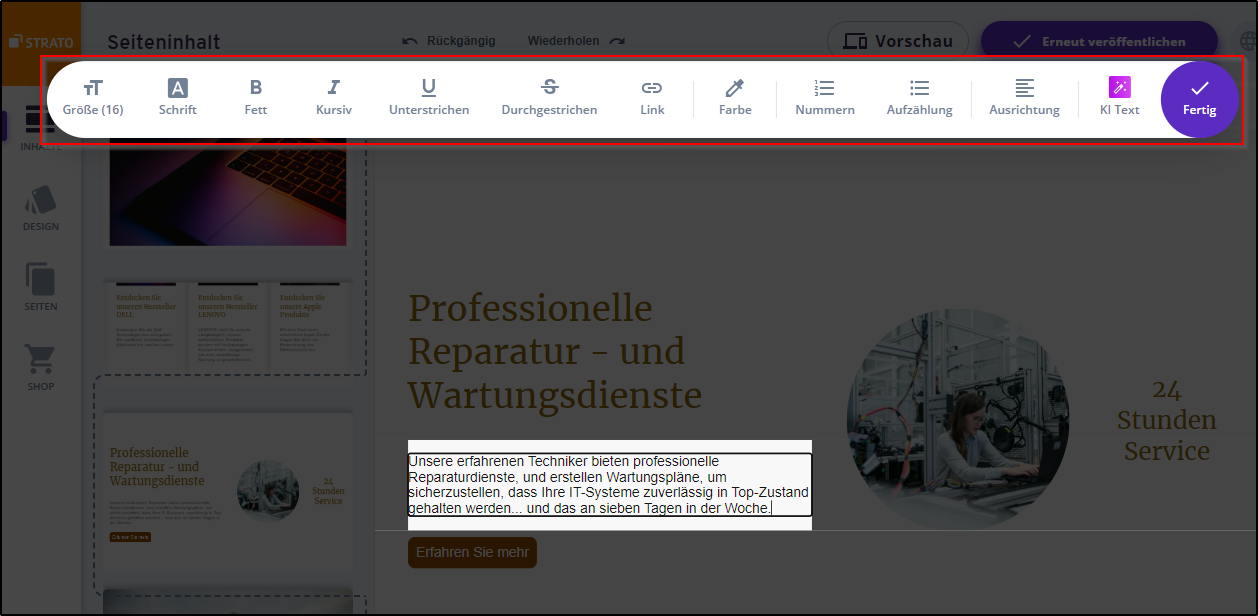Apply strikethrough with Durchgestrichen icon
This screenshot has height=616, width=1258.
click(549, 97)
